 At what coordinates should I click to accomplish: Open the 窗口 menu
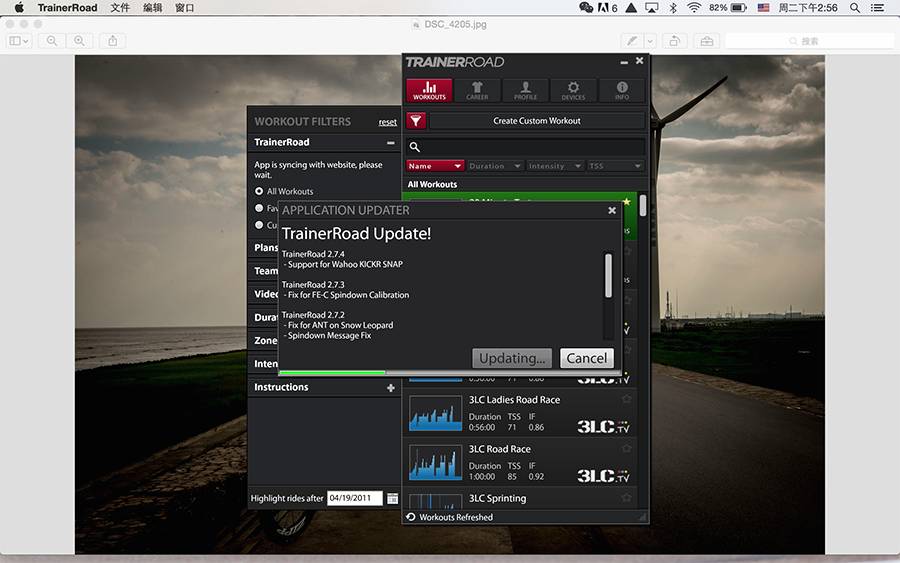(x=184, y=7)
